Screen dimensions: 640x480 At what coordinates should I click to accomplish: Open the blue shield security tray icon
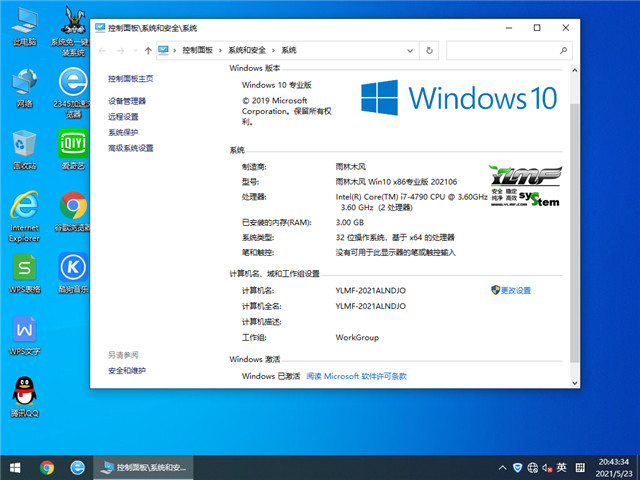point(518,468)
